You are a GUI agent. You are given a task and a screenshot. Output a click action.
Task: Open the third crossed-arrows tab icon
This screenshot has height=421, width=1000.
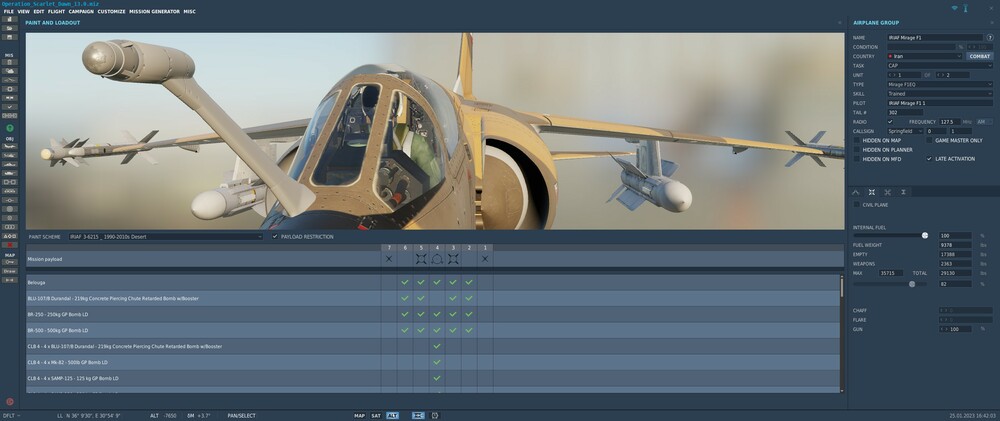(888, 192)
